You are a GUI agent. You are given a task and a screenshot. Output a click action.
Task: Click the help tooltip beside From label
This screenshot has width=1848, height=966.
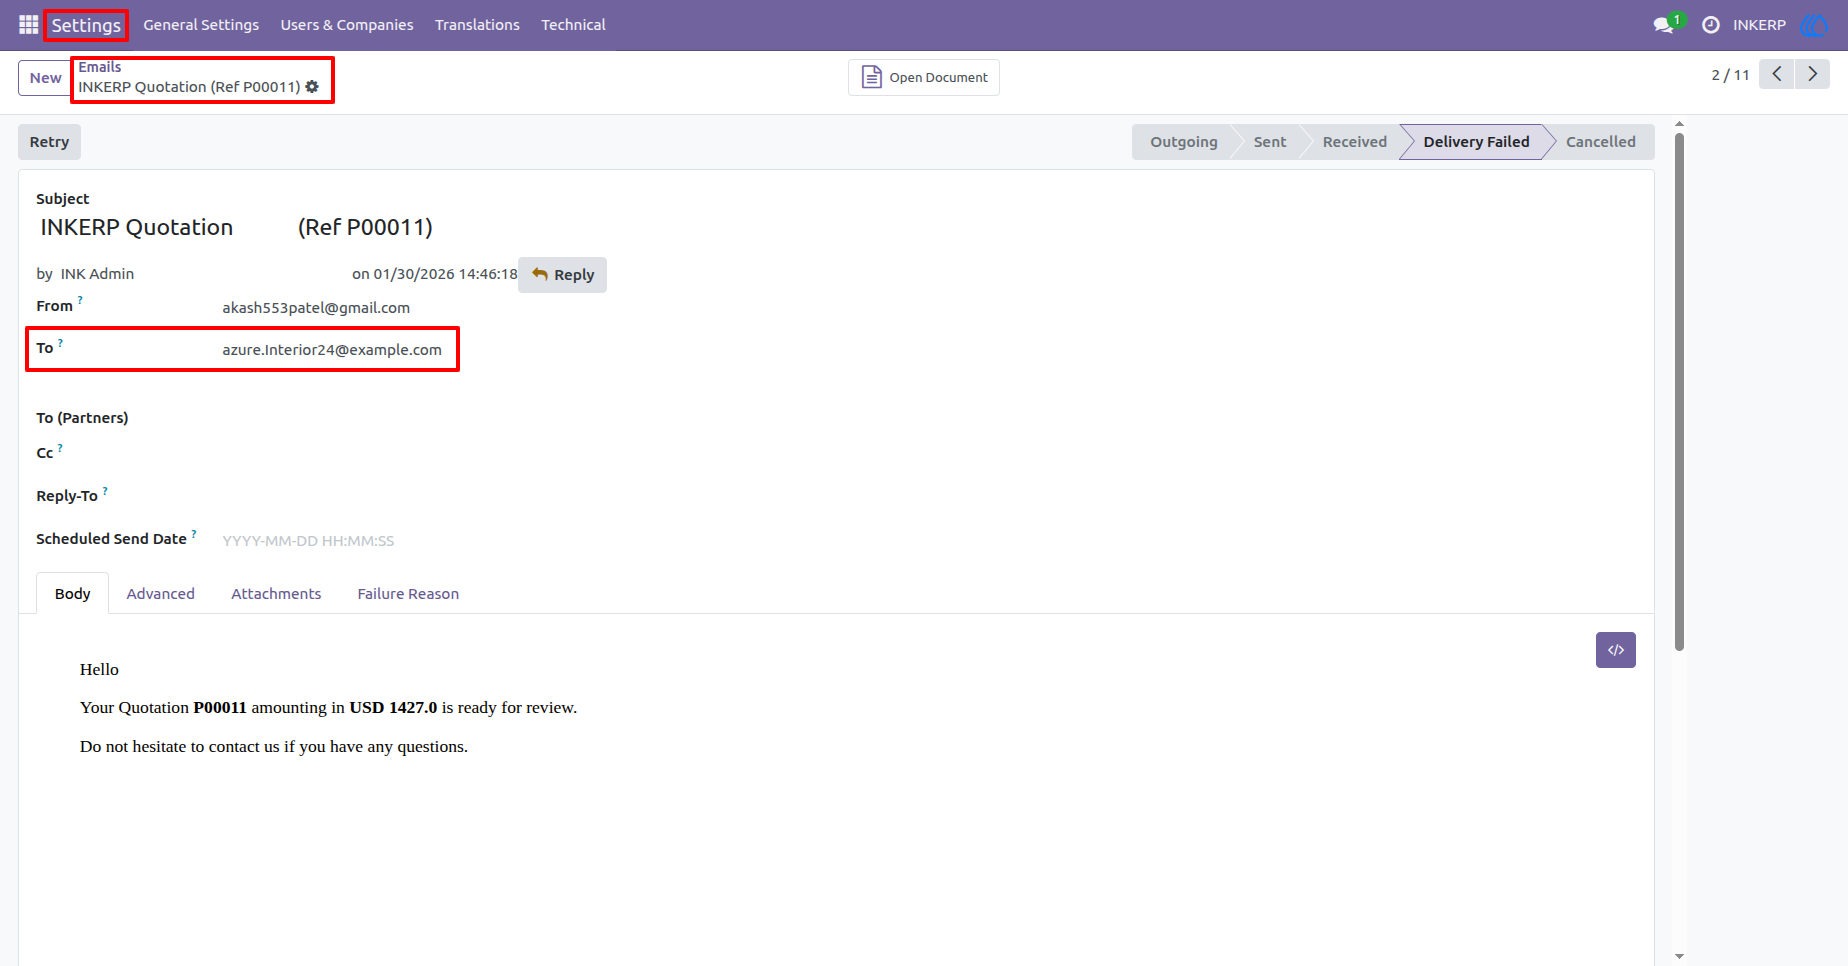coord(80,299)
